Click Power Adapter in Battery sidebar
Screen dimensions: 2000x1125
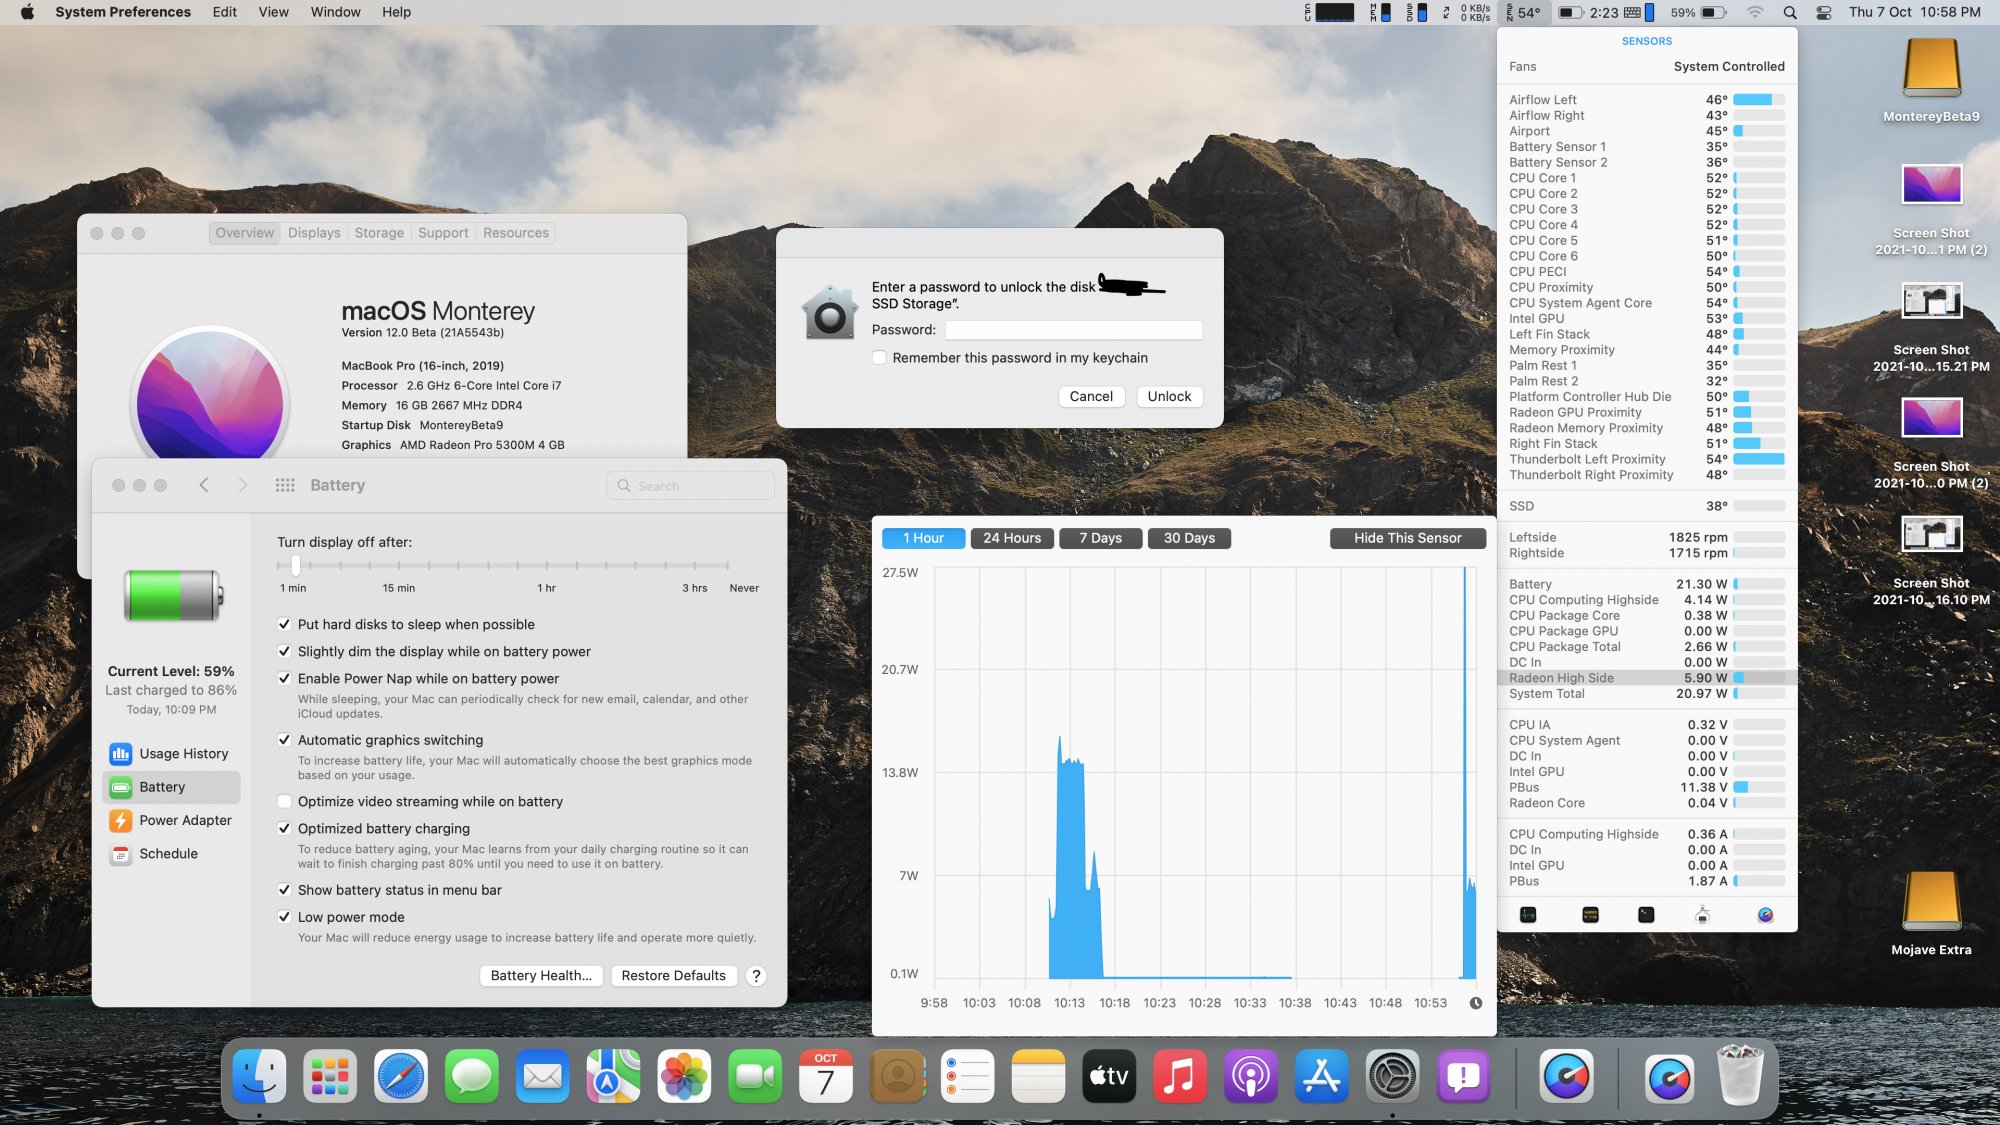185,820
